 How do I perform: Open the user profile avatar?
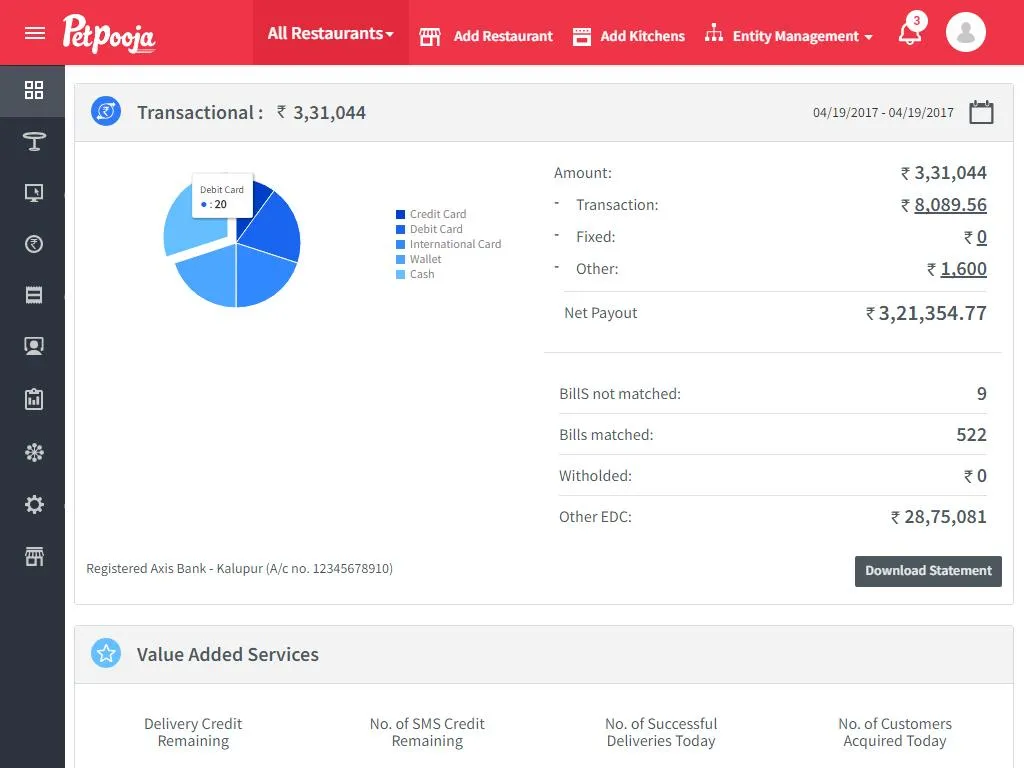[x=965, y=31]
